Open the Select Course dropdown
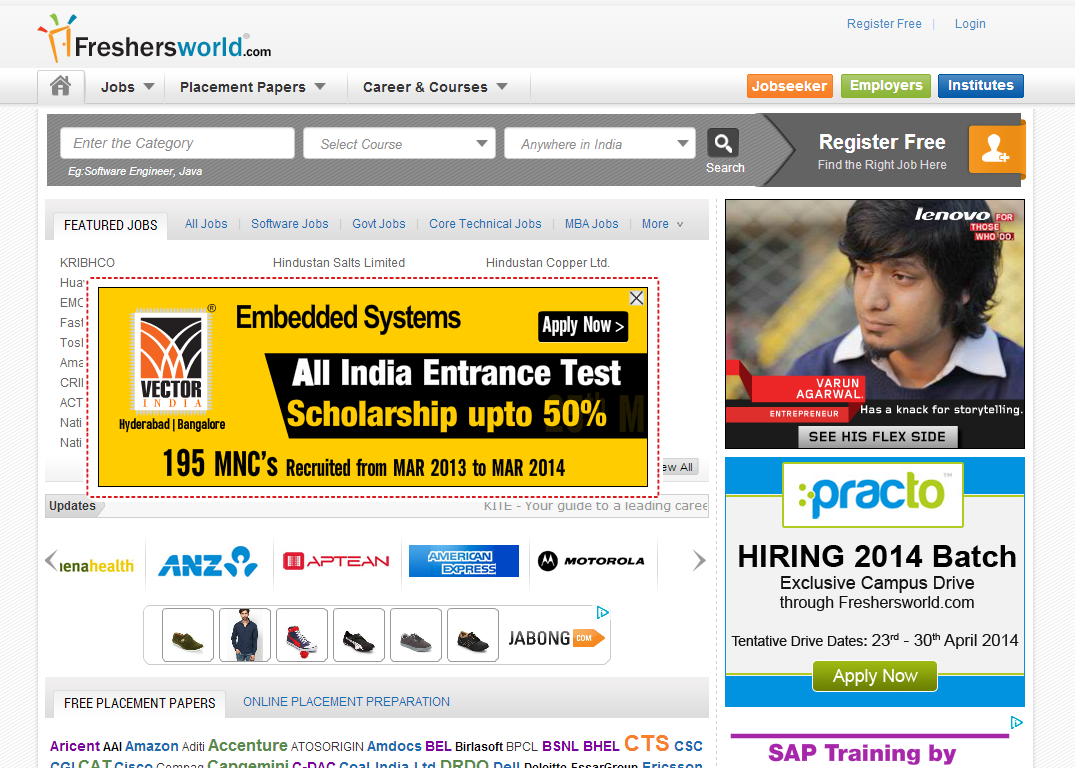Image resolution: width=1075 pixels, height=768 pixels. pos(399,144)
